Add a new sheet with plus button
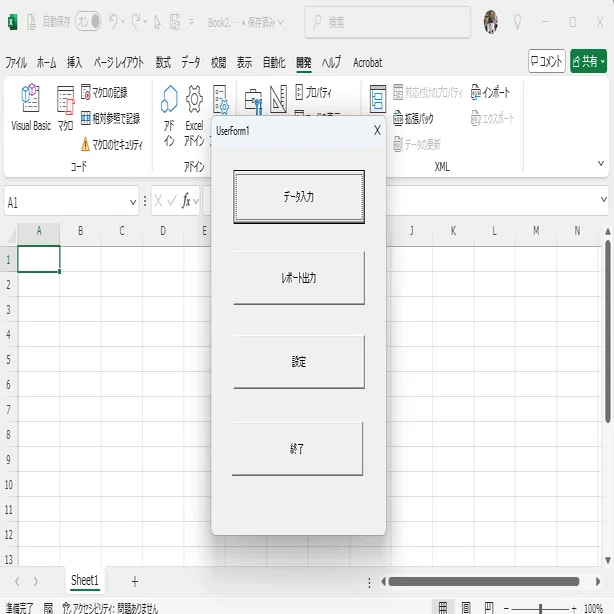 click(135, 581)
